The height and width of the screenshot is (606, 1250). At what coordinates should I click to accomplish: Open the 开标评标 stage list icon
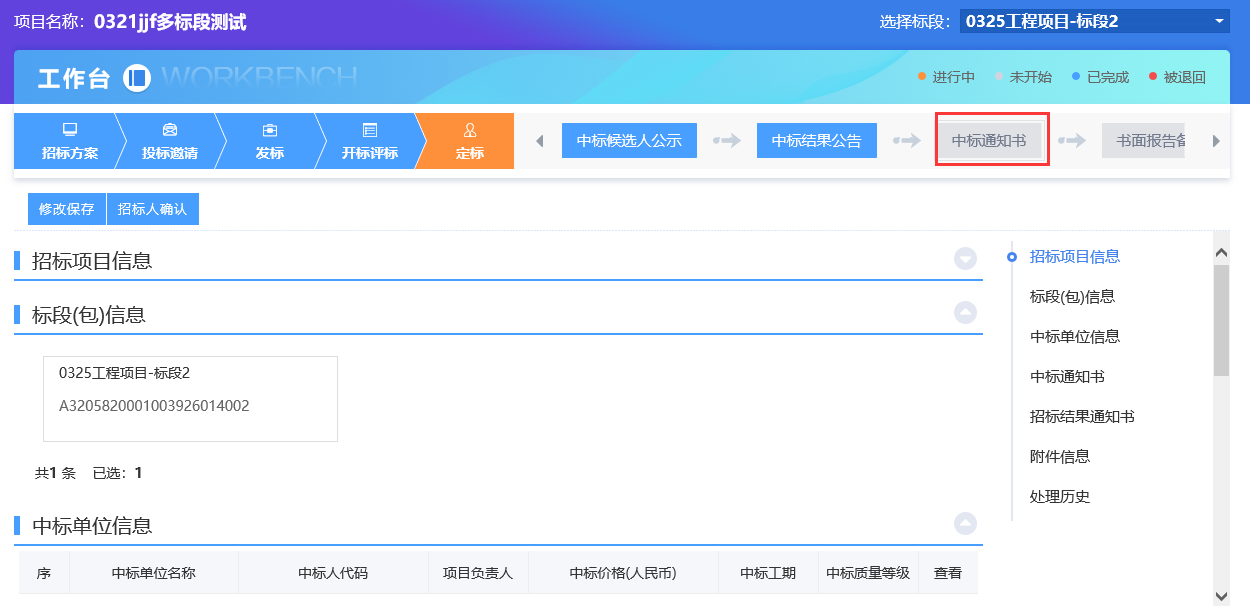[x=370, y=130]
